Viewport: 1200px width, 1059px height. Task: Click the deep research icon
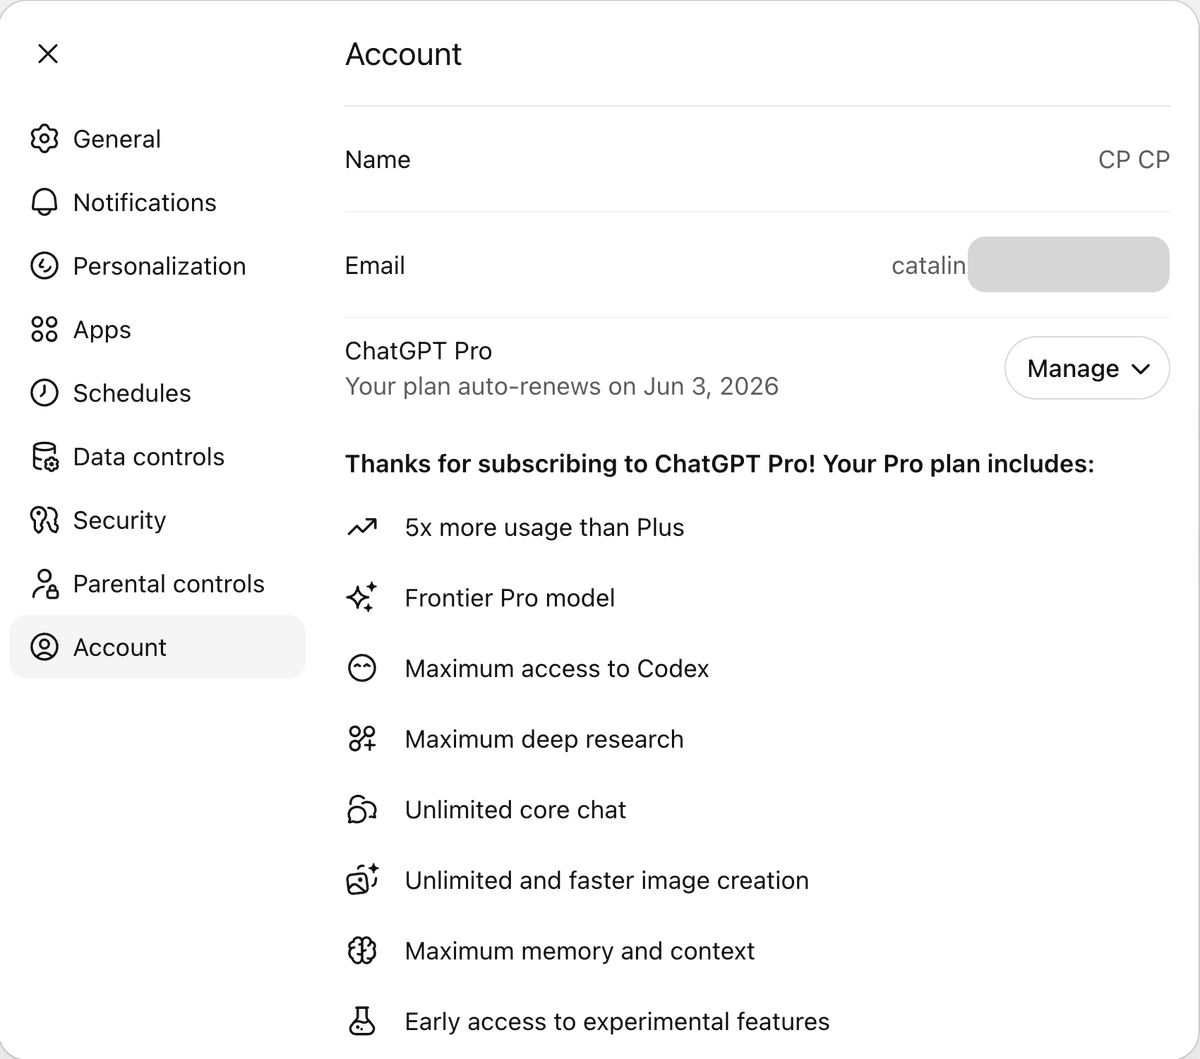coord(361,739)
